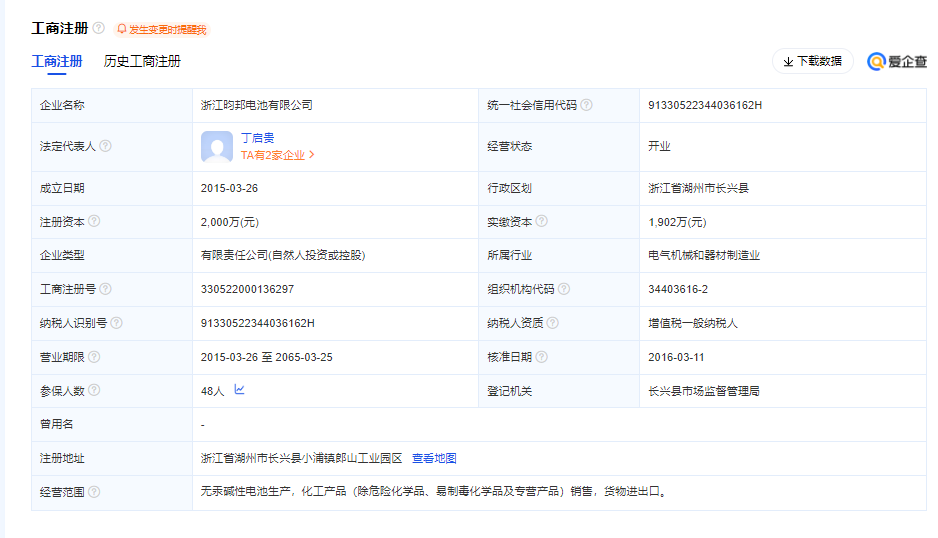Expand TA有2家企业 link

(278, 155)
